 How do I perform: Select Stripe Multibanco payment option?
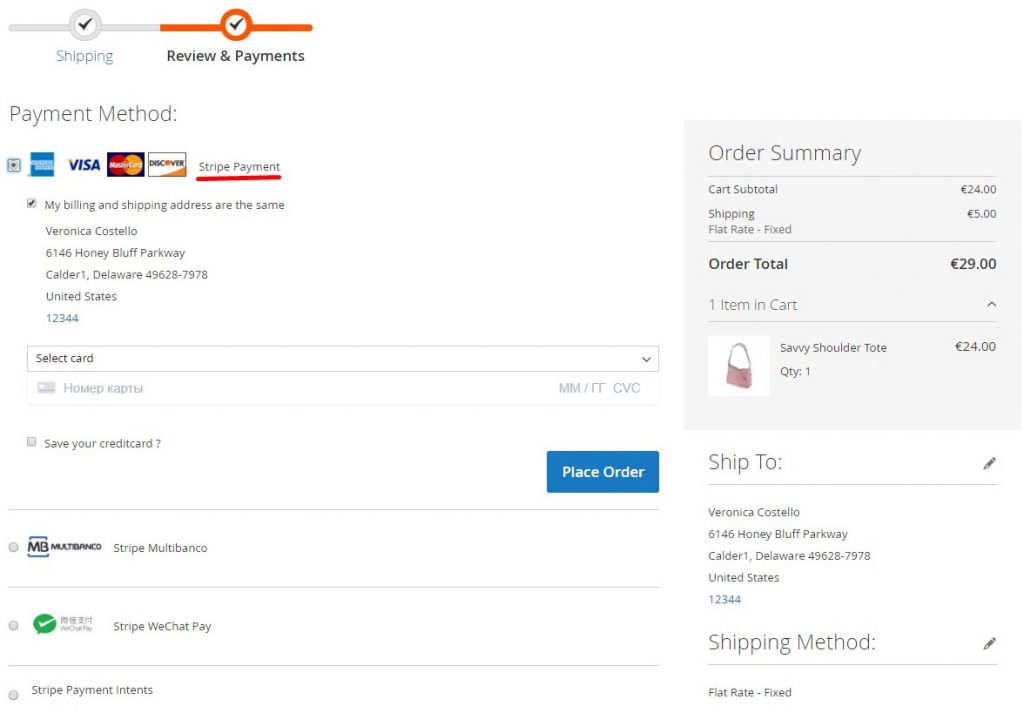(13, 547)
